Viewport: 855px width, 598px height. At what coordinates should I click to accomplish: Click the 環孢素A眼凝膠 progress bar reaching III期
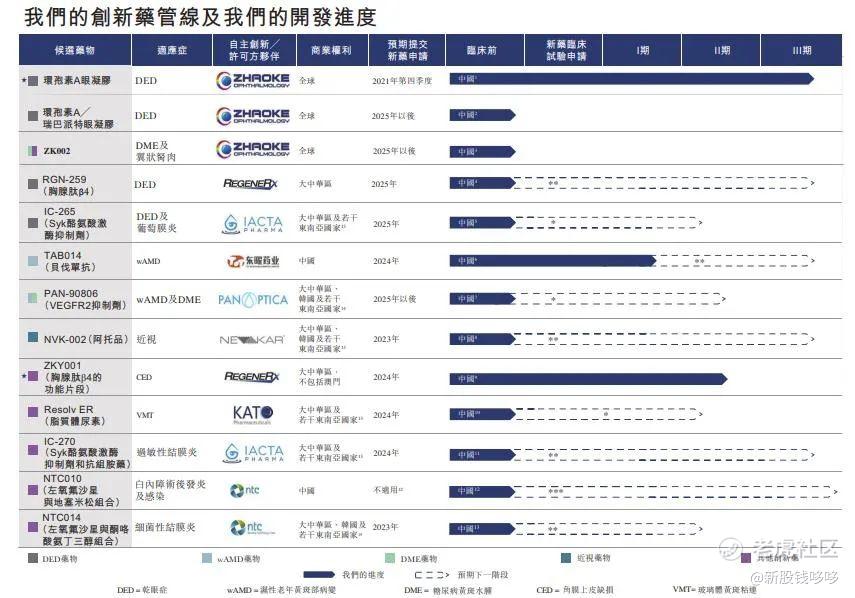tap(631, 79)
